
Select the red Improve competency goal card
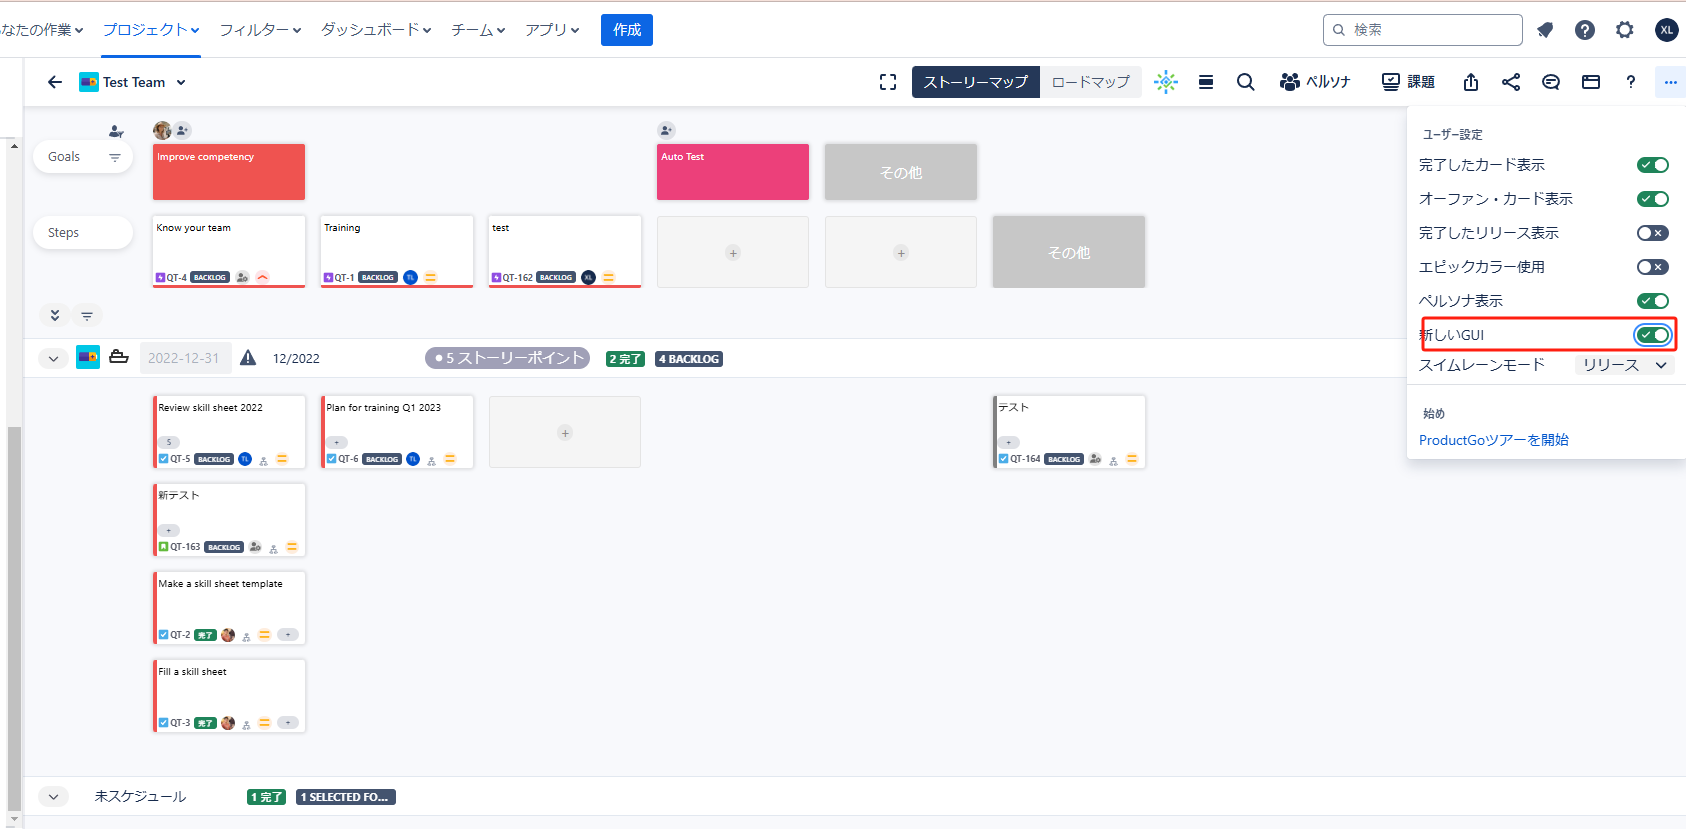coord(229,172)
